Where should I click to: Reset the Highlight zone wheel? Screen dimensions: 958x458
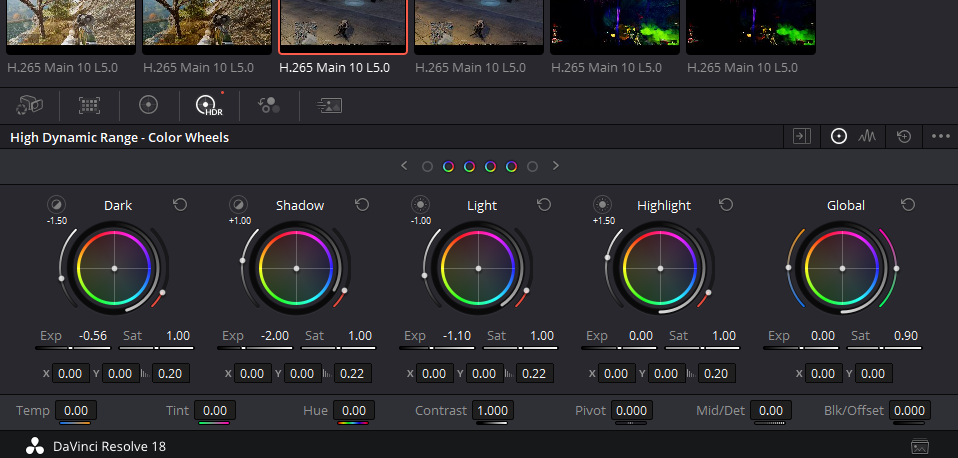click(x=726, y=204)
